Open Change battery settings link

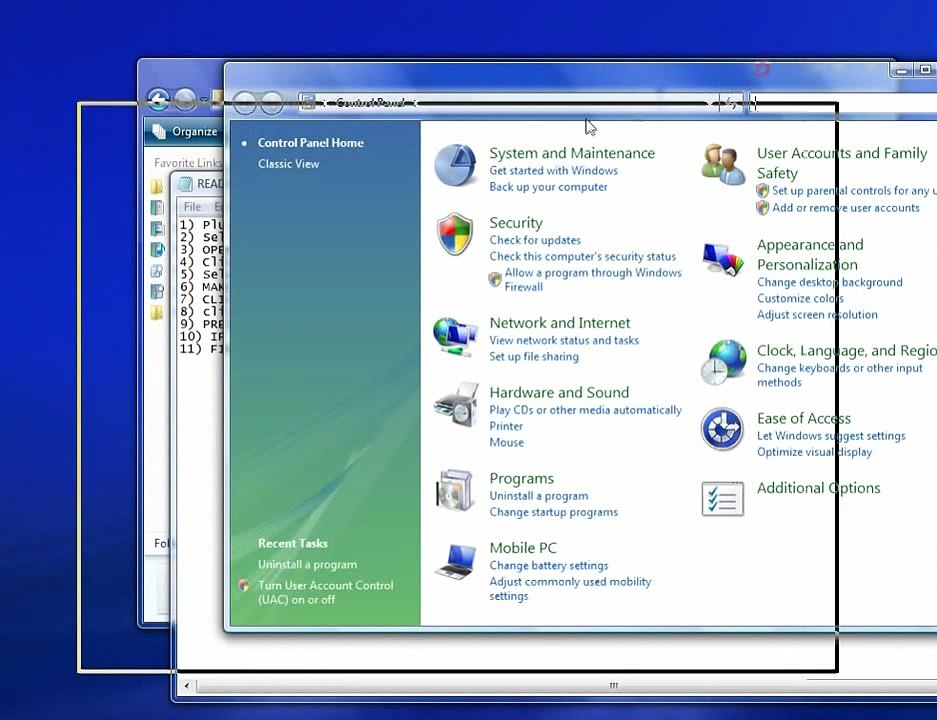(548, 565)
